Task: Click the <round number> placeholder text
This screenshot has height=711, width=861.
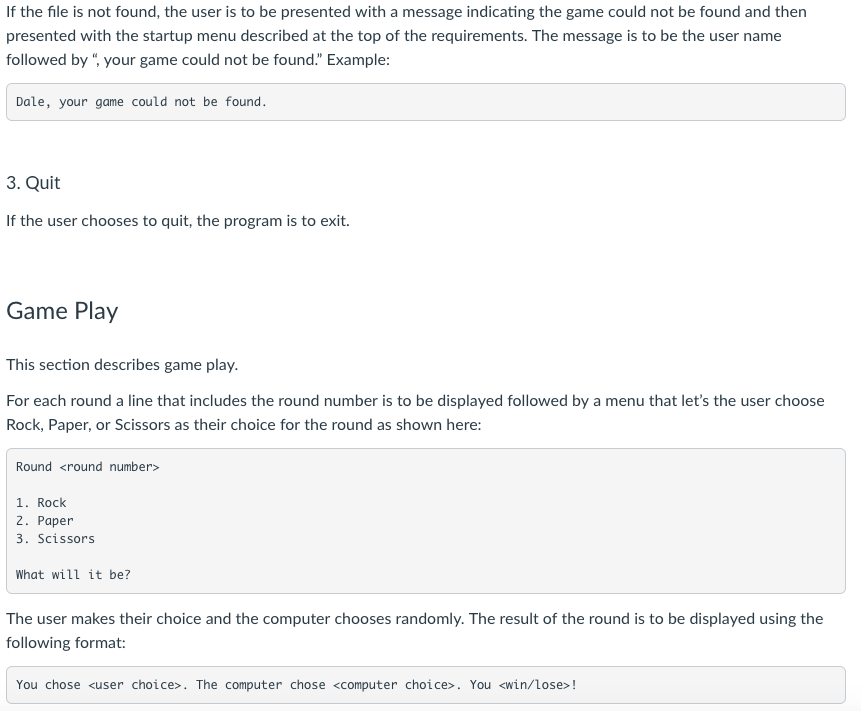Action: (x=109, y=467)
